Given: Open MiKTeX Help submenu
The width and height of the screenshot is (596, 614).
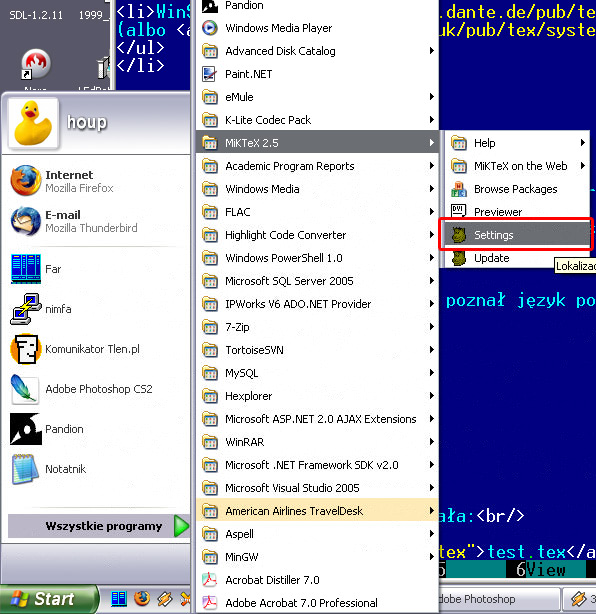Looking at the screenshot, I should coord(517,143).
